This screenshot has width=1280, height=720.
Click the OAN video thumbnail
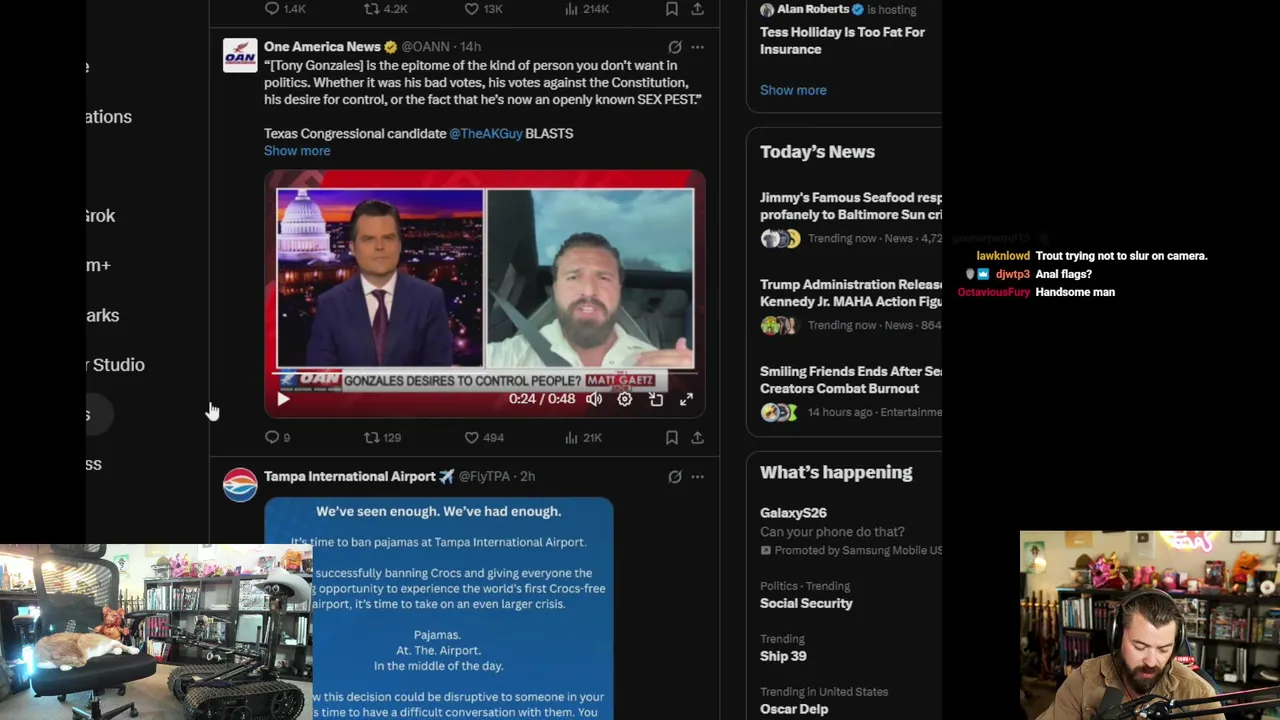(x=485, y=293)
